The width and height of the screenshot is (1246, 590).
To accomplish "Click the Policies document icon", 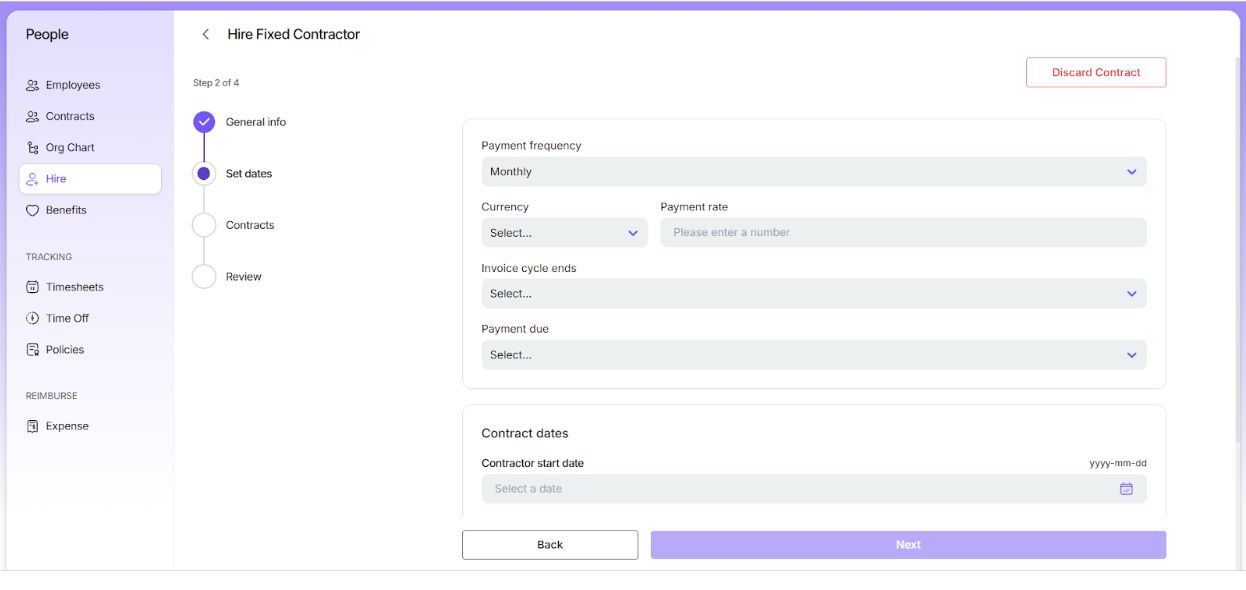I will 33,350.
